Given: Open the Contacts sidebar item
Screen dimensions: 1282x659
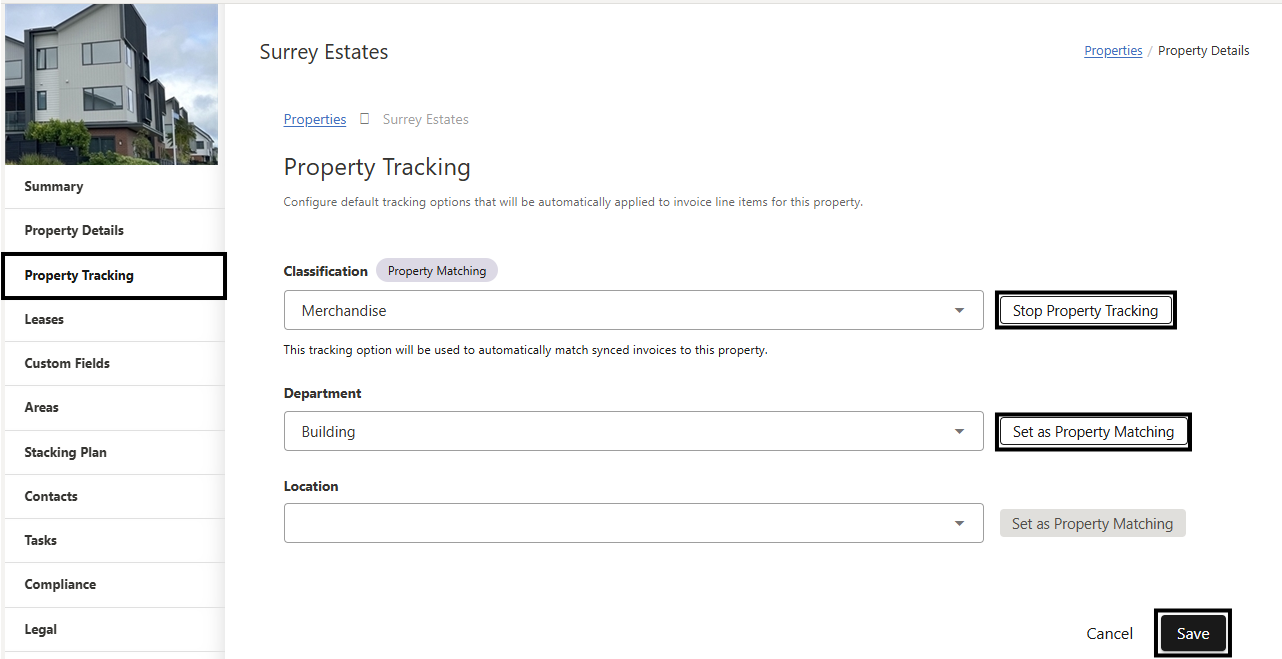Looking at the screenshot, I should pos(51,496).
